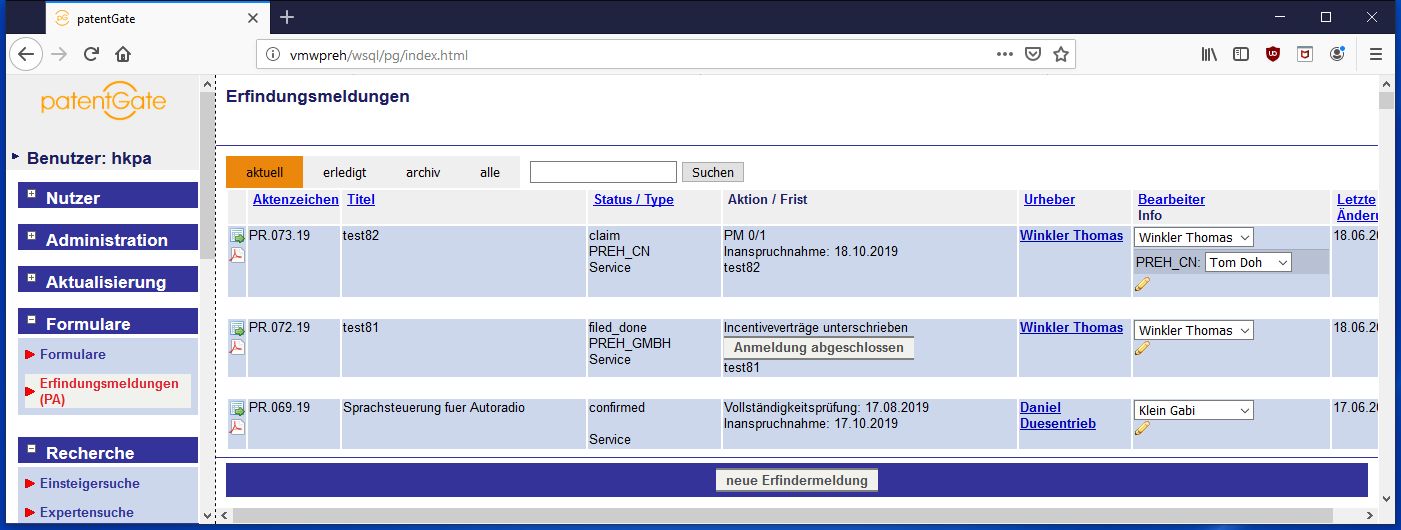The height and width of the screenshot is (530, 1401).
Task: Click neue Erfindermeldung button
Action: (797, 480)
